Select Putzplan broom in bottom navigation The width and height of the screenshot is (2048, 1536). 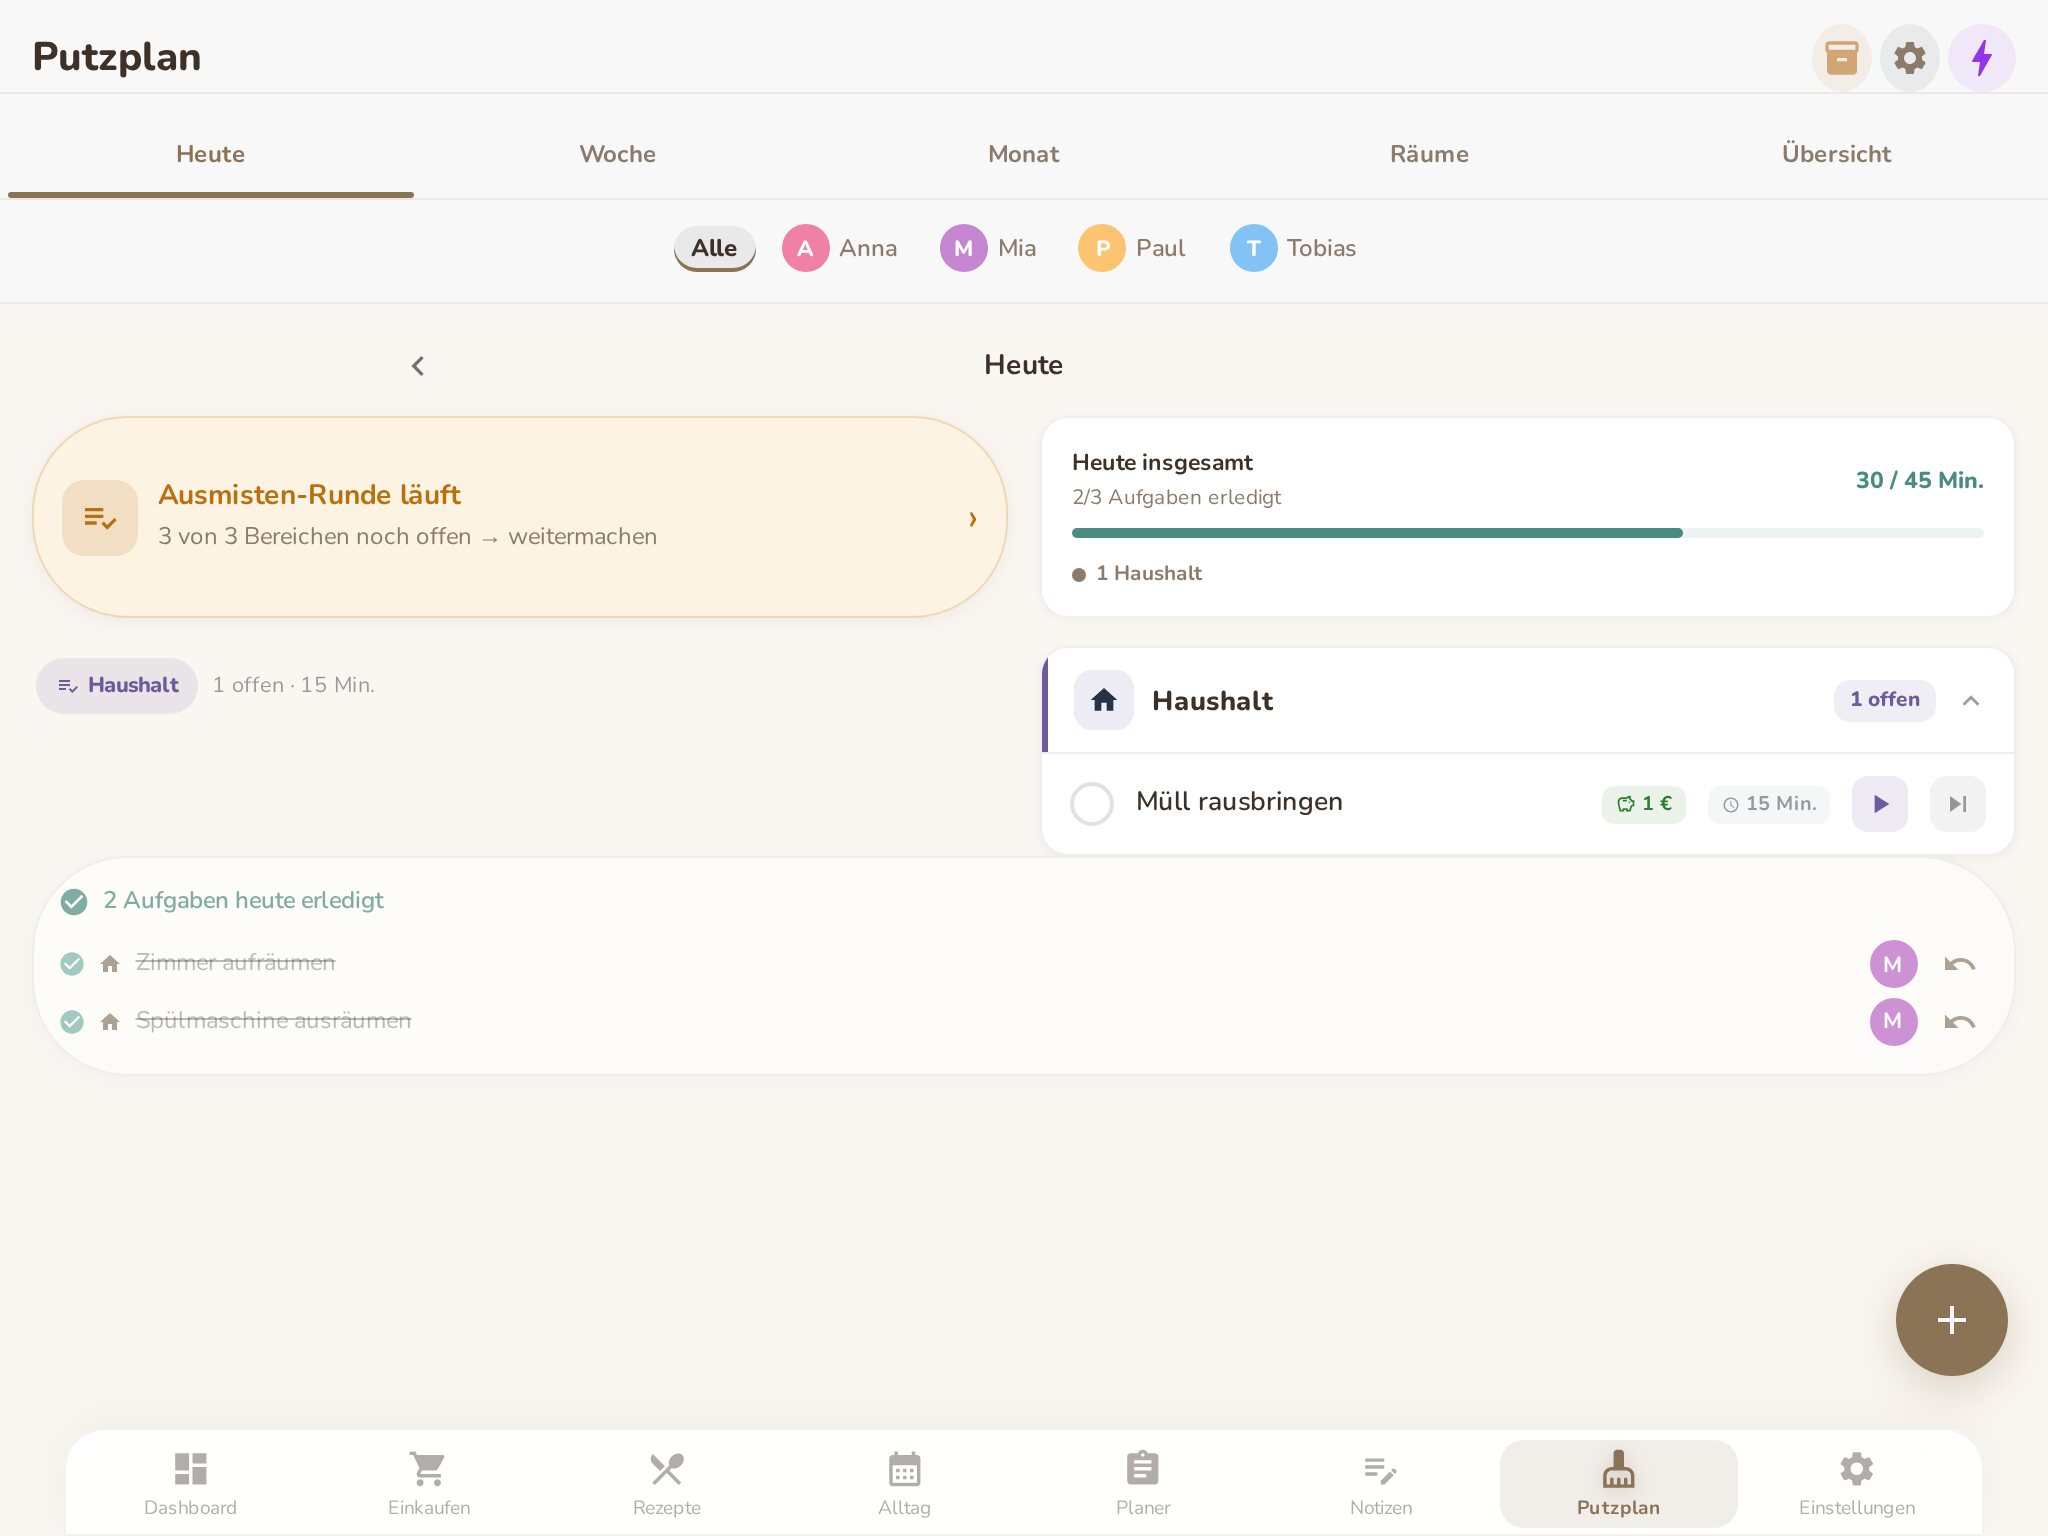click(1619, 1484)
